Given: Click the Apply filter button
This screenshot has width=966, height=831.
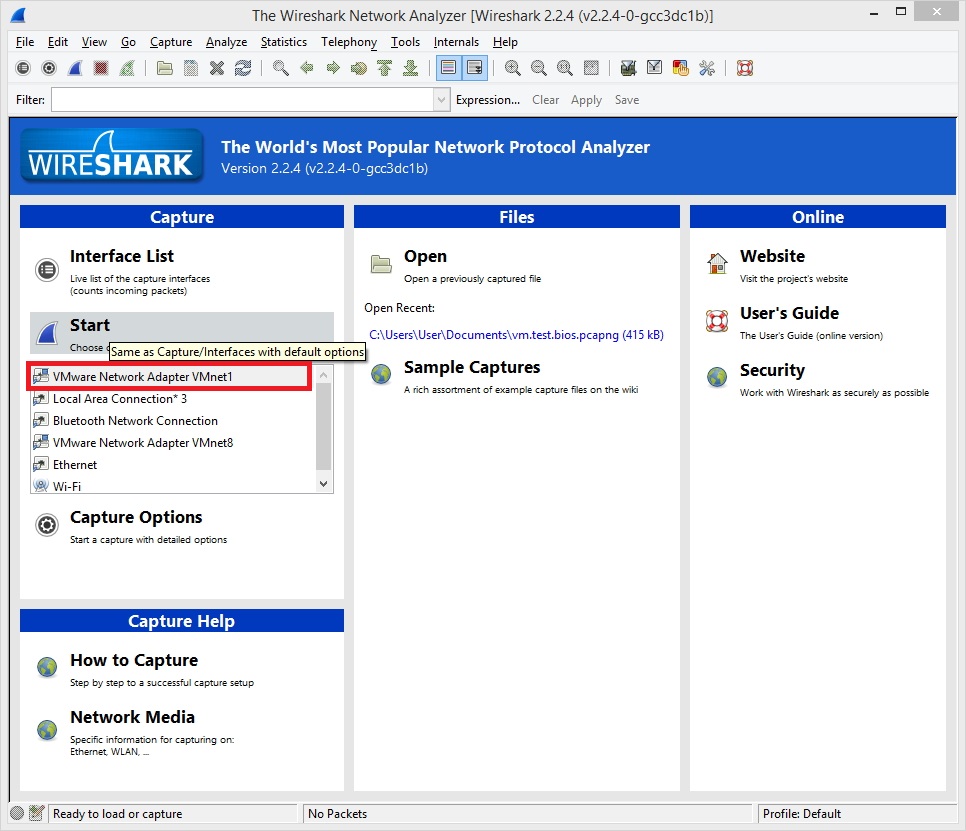Looking at the screenshot, I should pyautogui.click(x=586, y=100).
